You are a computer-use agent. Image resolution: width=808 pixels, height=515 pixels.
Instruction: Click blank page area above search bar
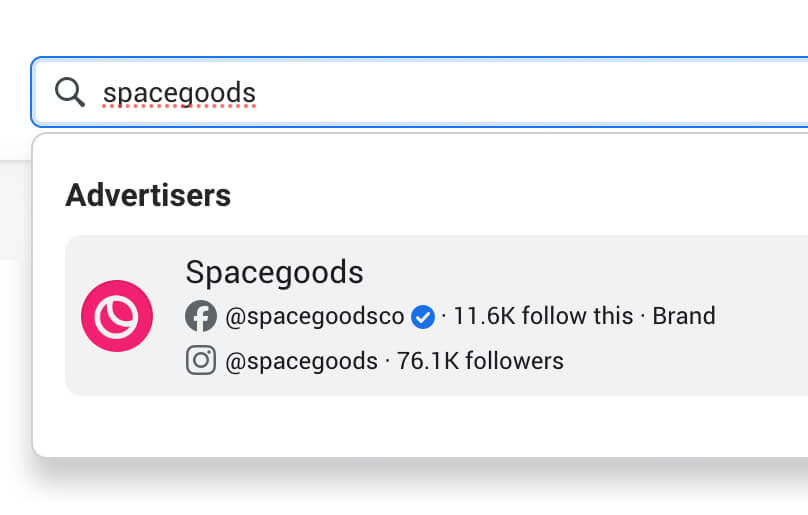[x=400, y=25]
